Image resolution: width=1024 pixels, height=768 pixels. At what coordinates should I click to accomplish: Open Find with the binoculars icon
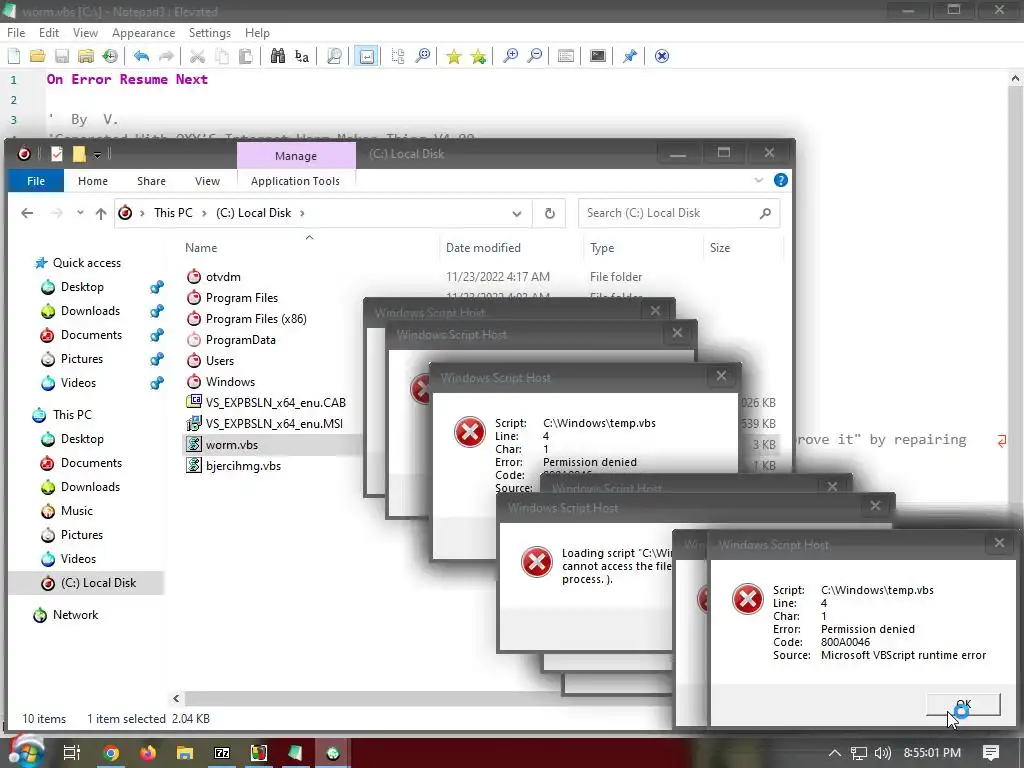click(278, 56)
